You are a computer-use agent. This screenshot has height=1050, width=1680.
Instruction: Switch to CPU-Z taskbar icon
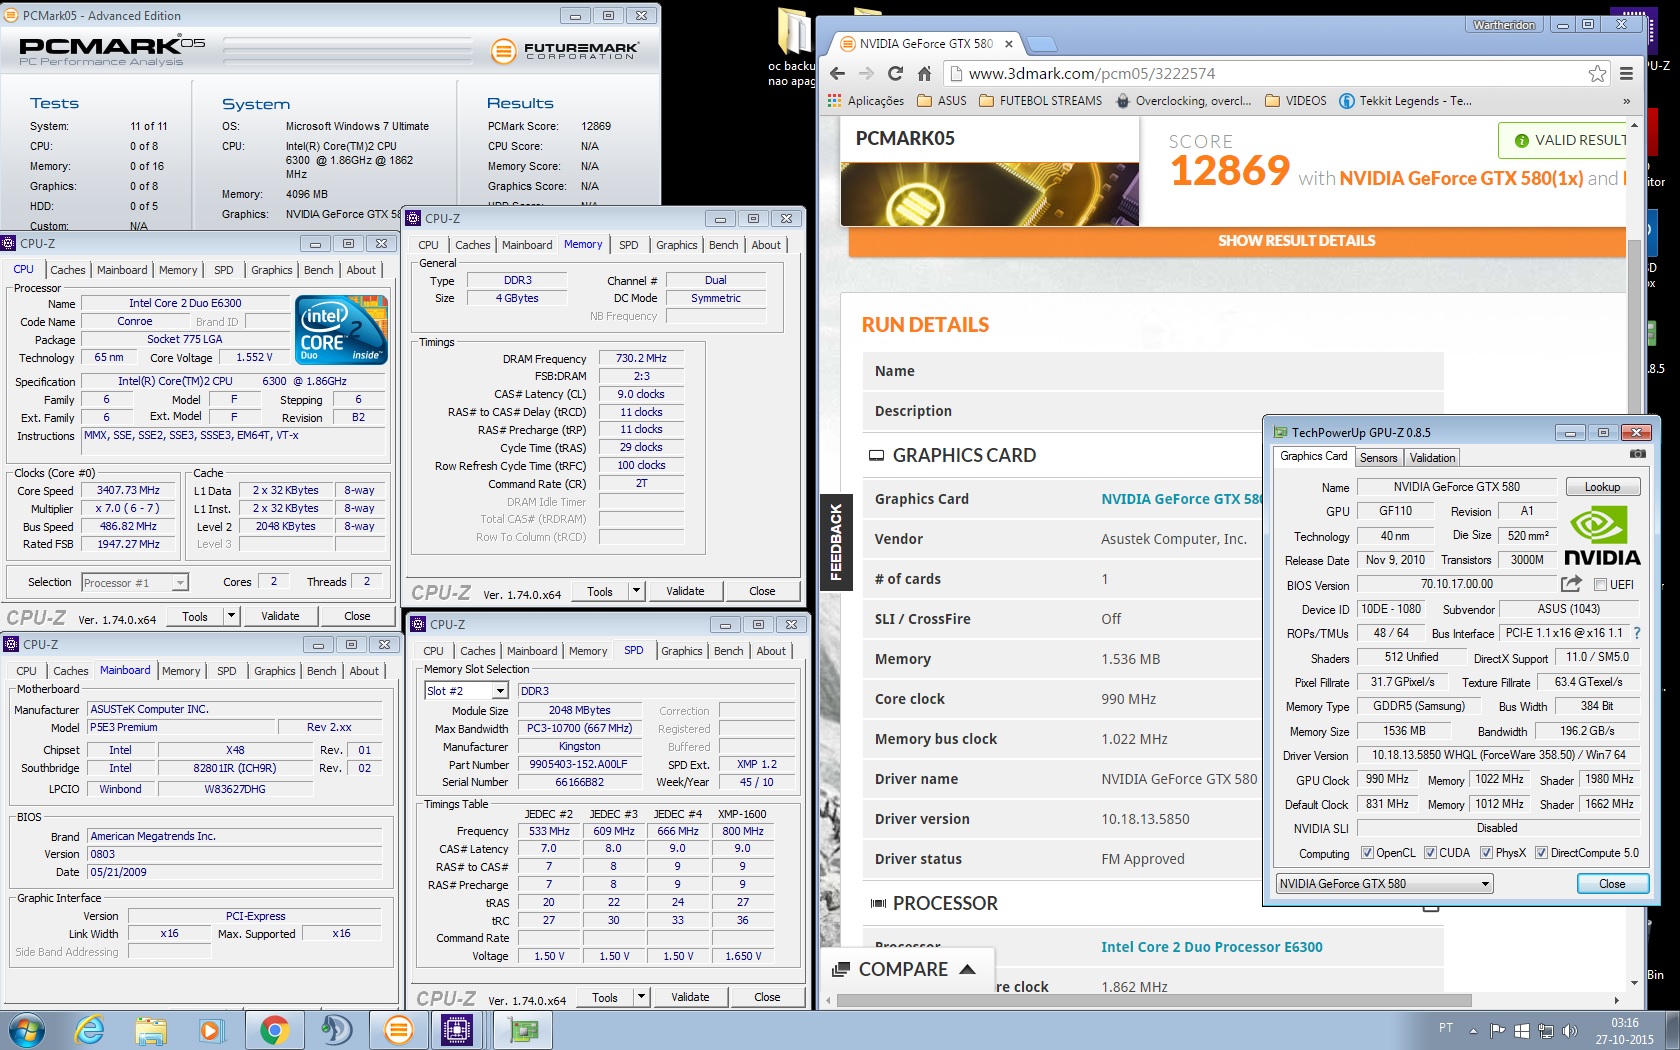pyautogui.click(x=457, y=1030)
